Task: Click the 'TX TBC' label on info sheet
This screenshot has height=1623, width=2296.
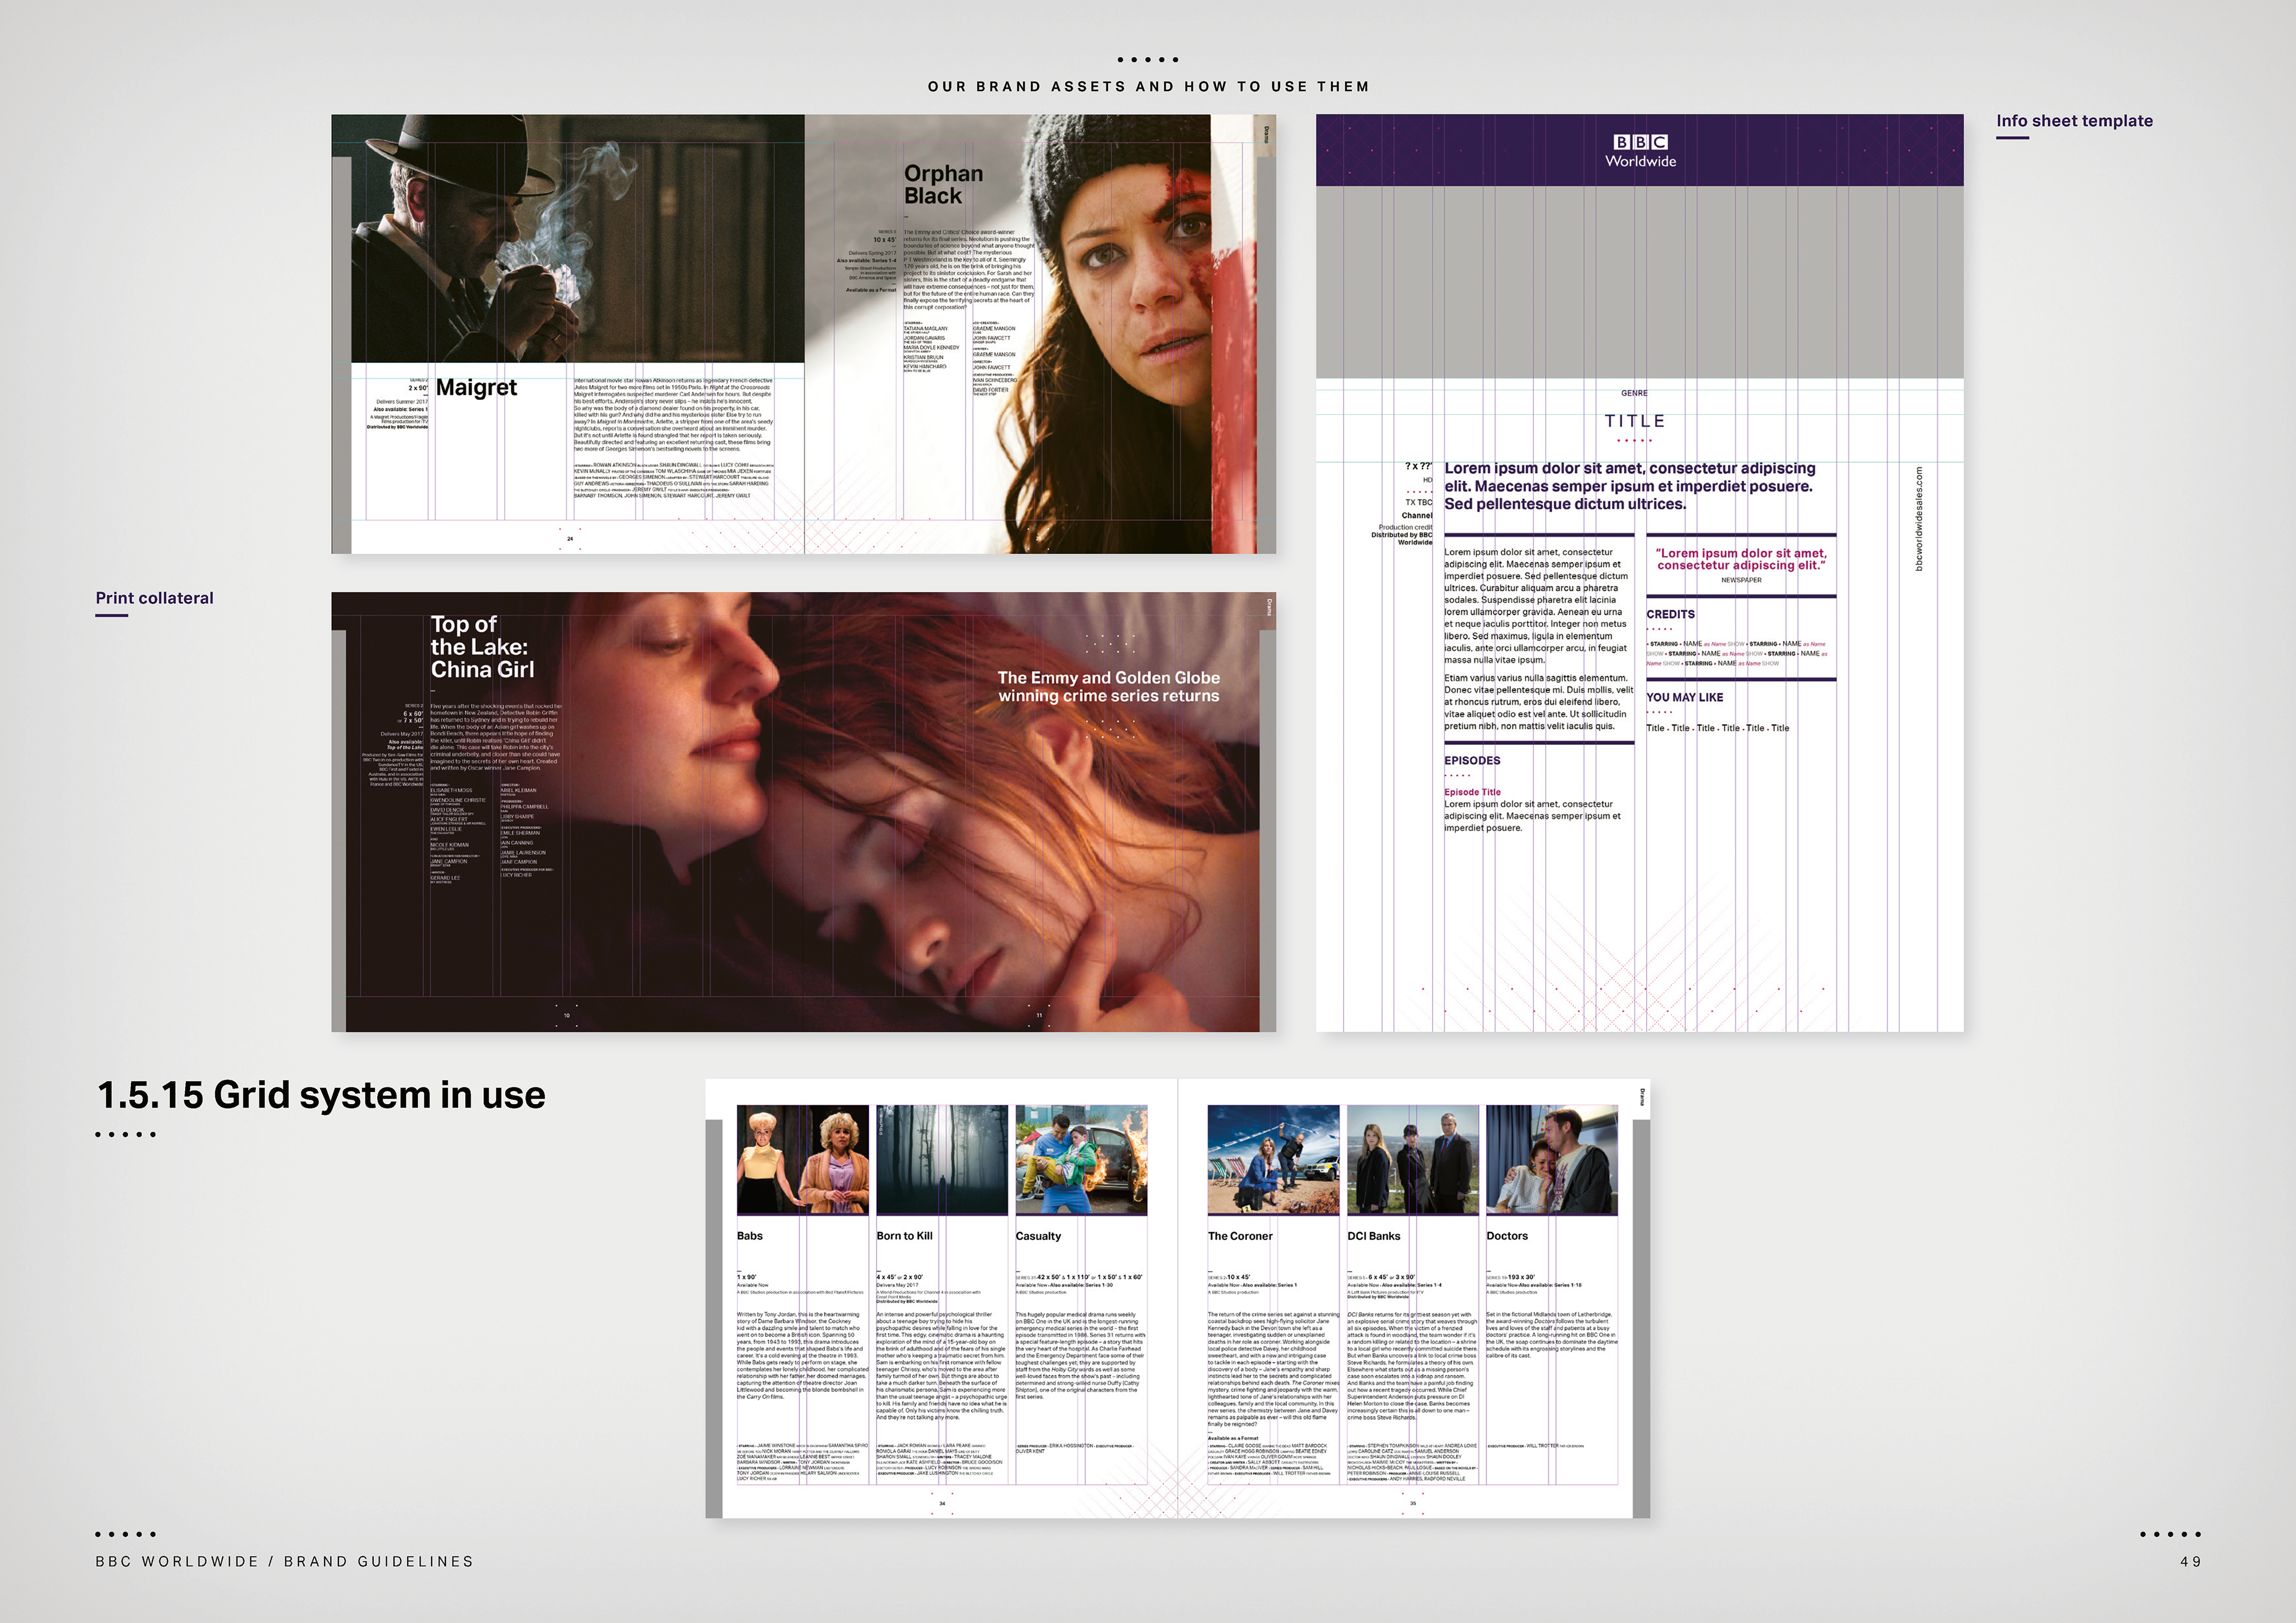Action: click(x=1418, y=503)
